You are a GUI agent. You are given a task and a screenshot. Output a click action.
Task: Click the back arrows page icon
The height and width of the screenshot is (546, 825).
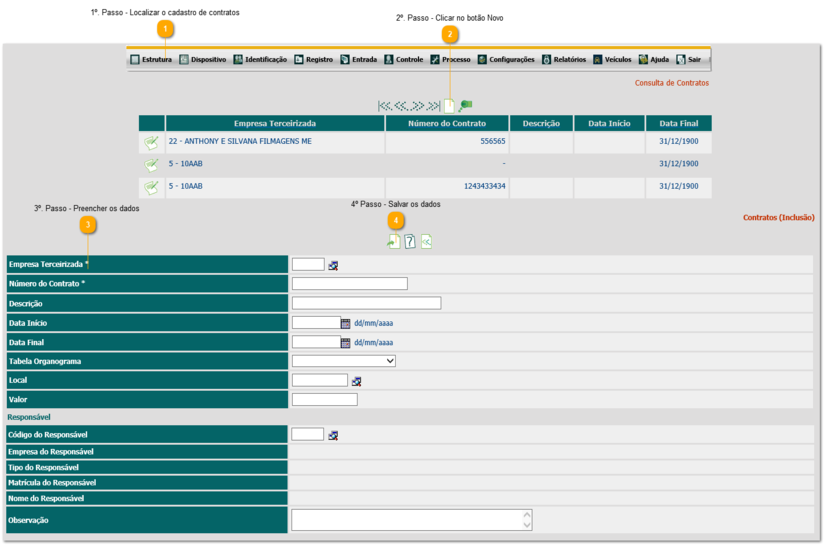point(426,241)
